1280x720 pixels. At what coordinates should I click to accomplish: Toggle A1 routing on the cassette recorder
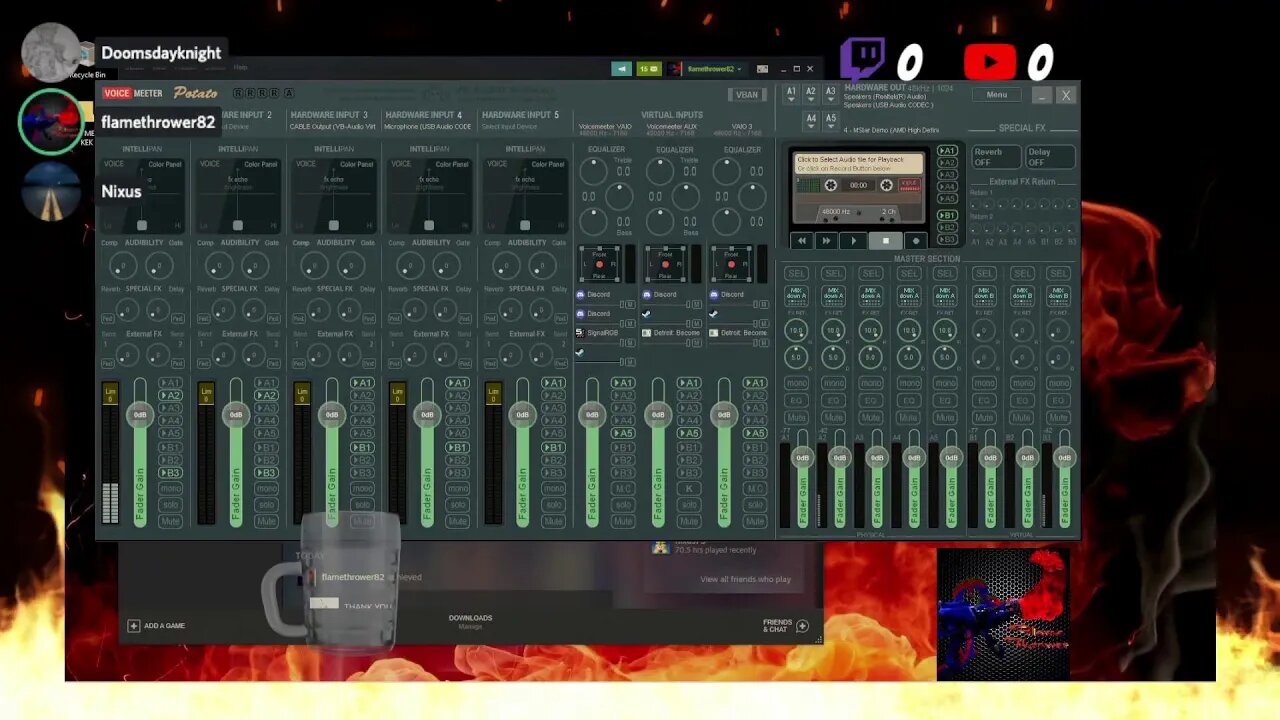[947, 151]
